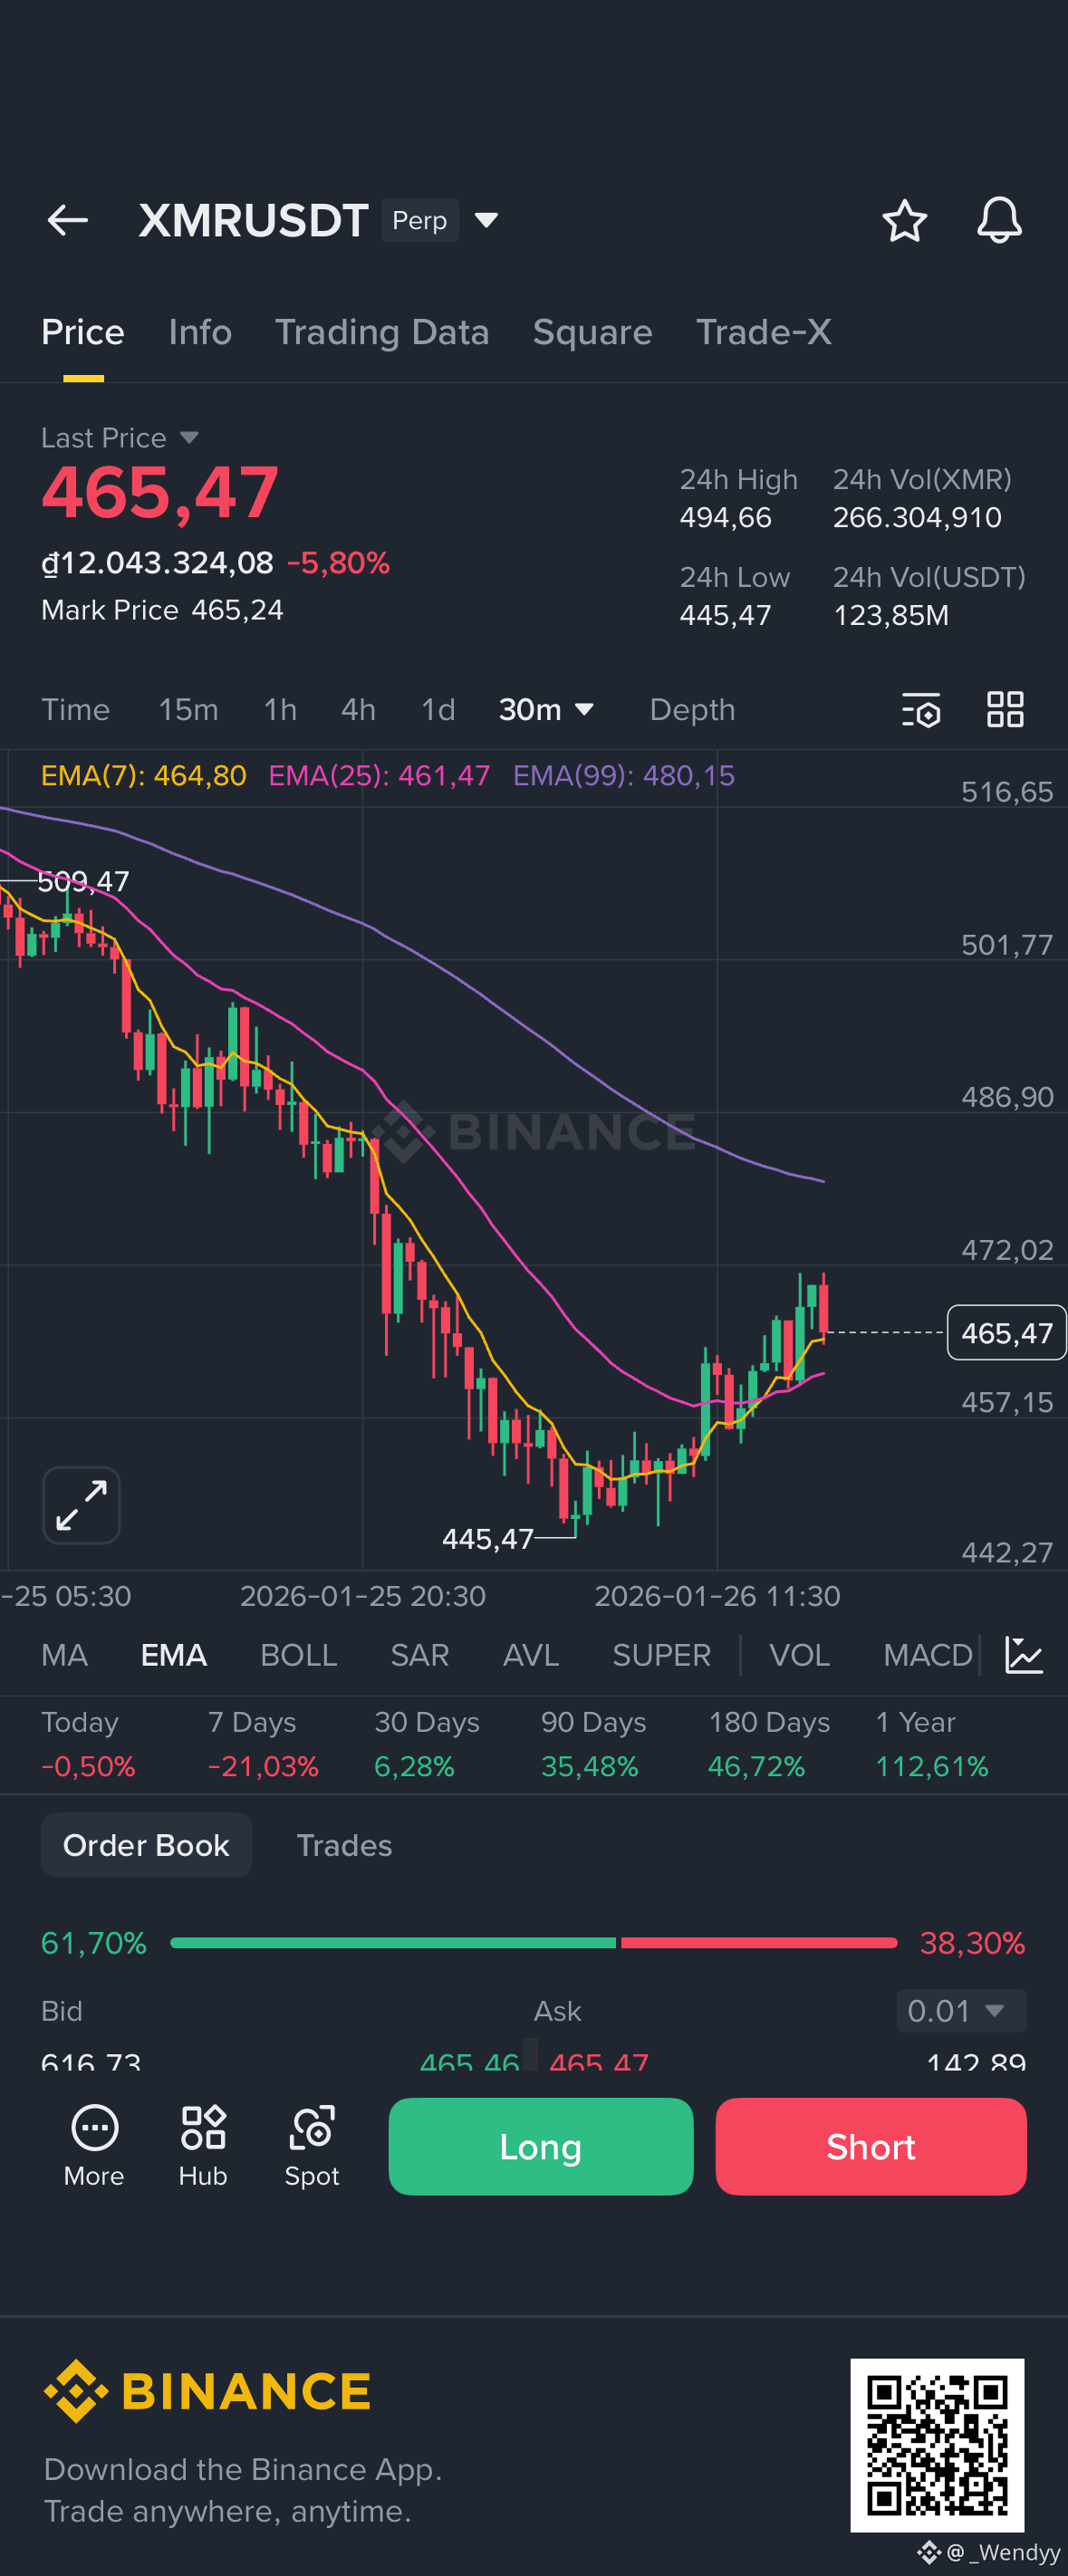Open the grid layout icon above the chart

click(1004, 709)
